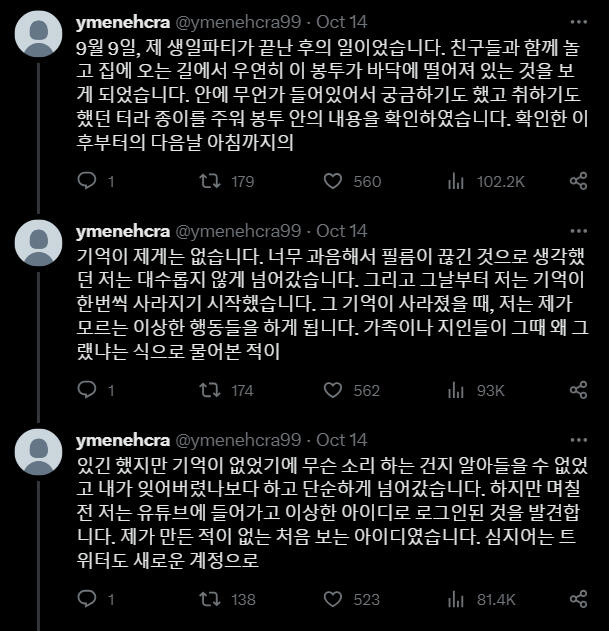609x631 pixels.
Task: Open @ymenehcra99 handle on third tweet
Action: pos(238,440)
